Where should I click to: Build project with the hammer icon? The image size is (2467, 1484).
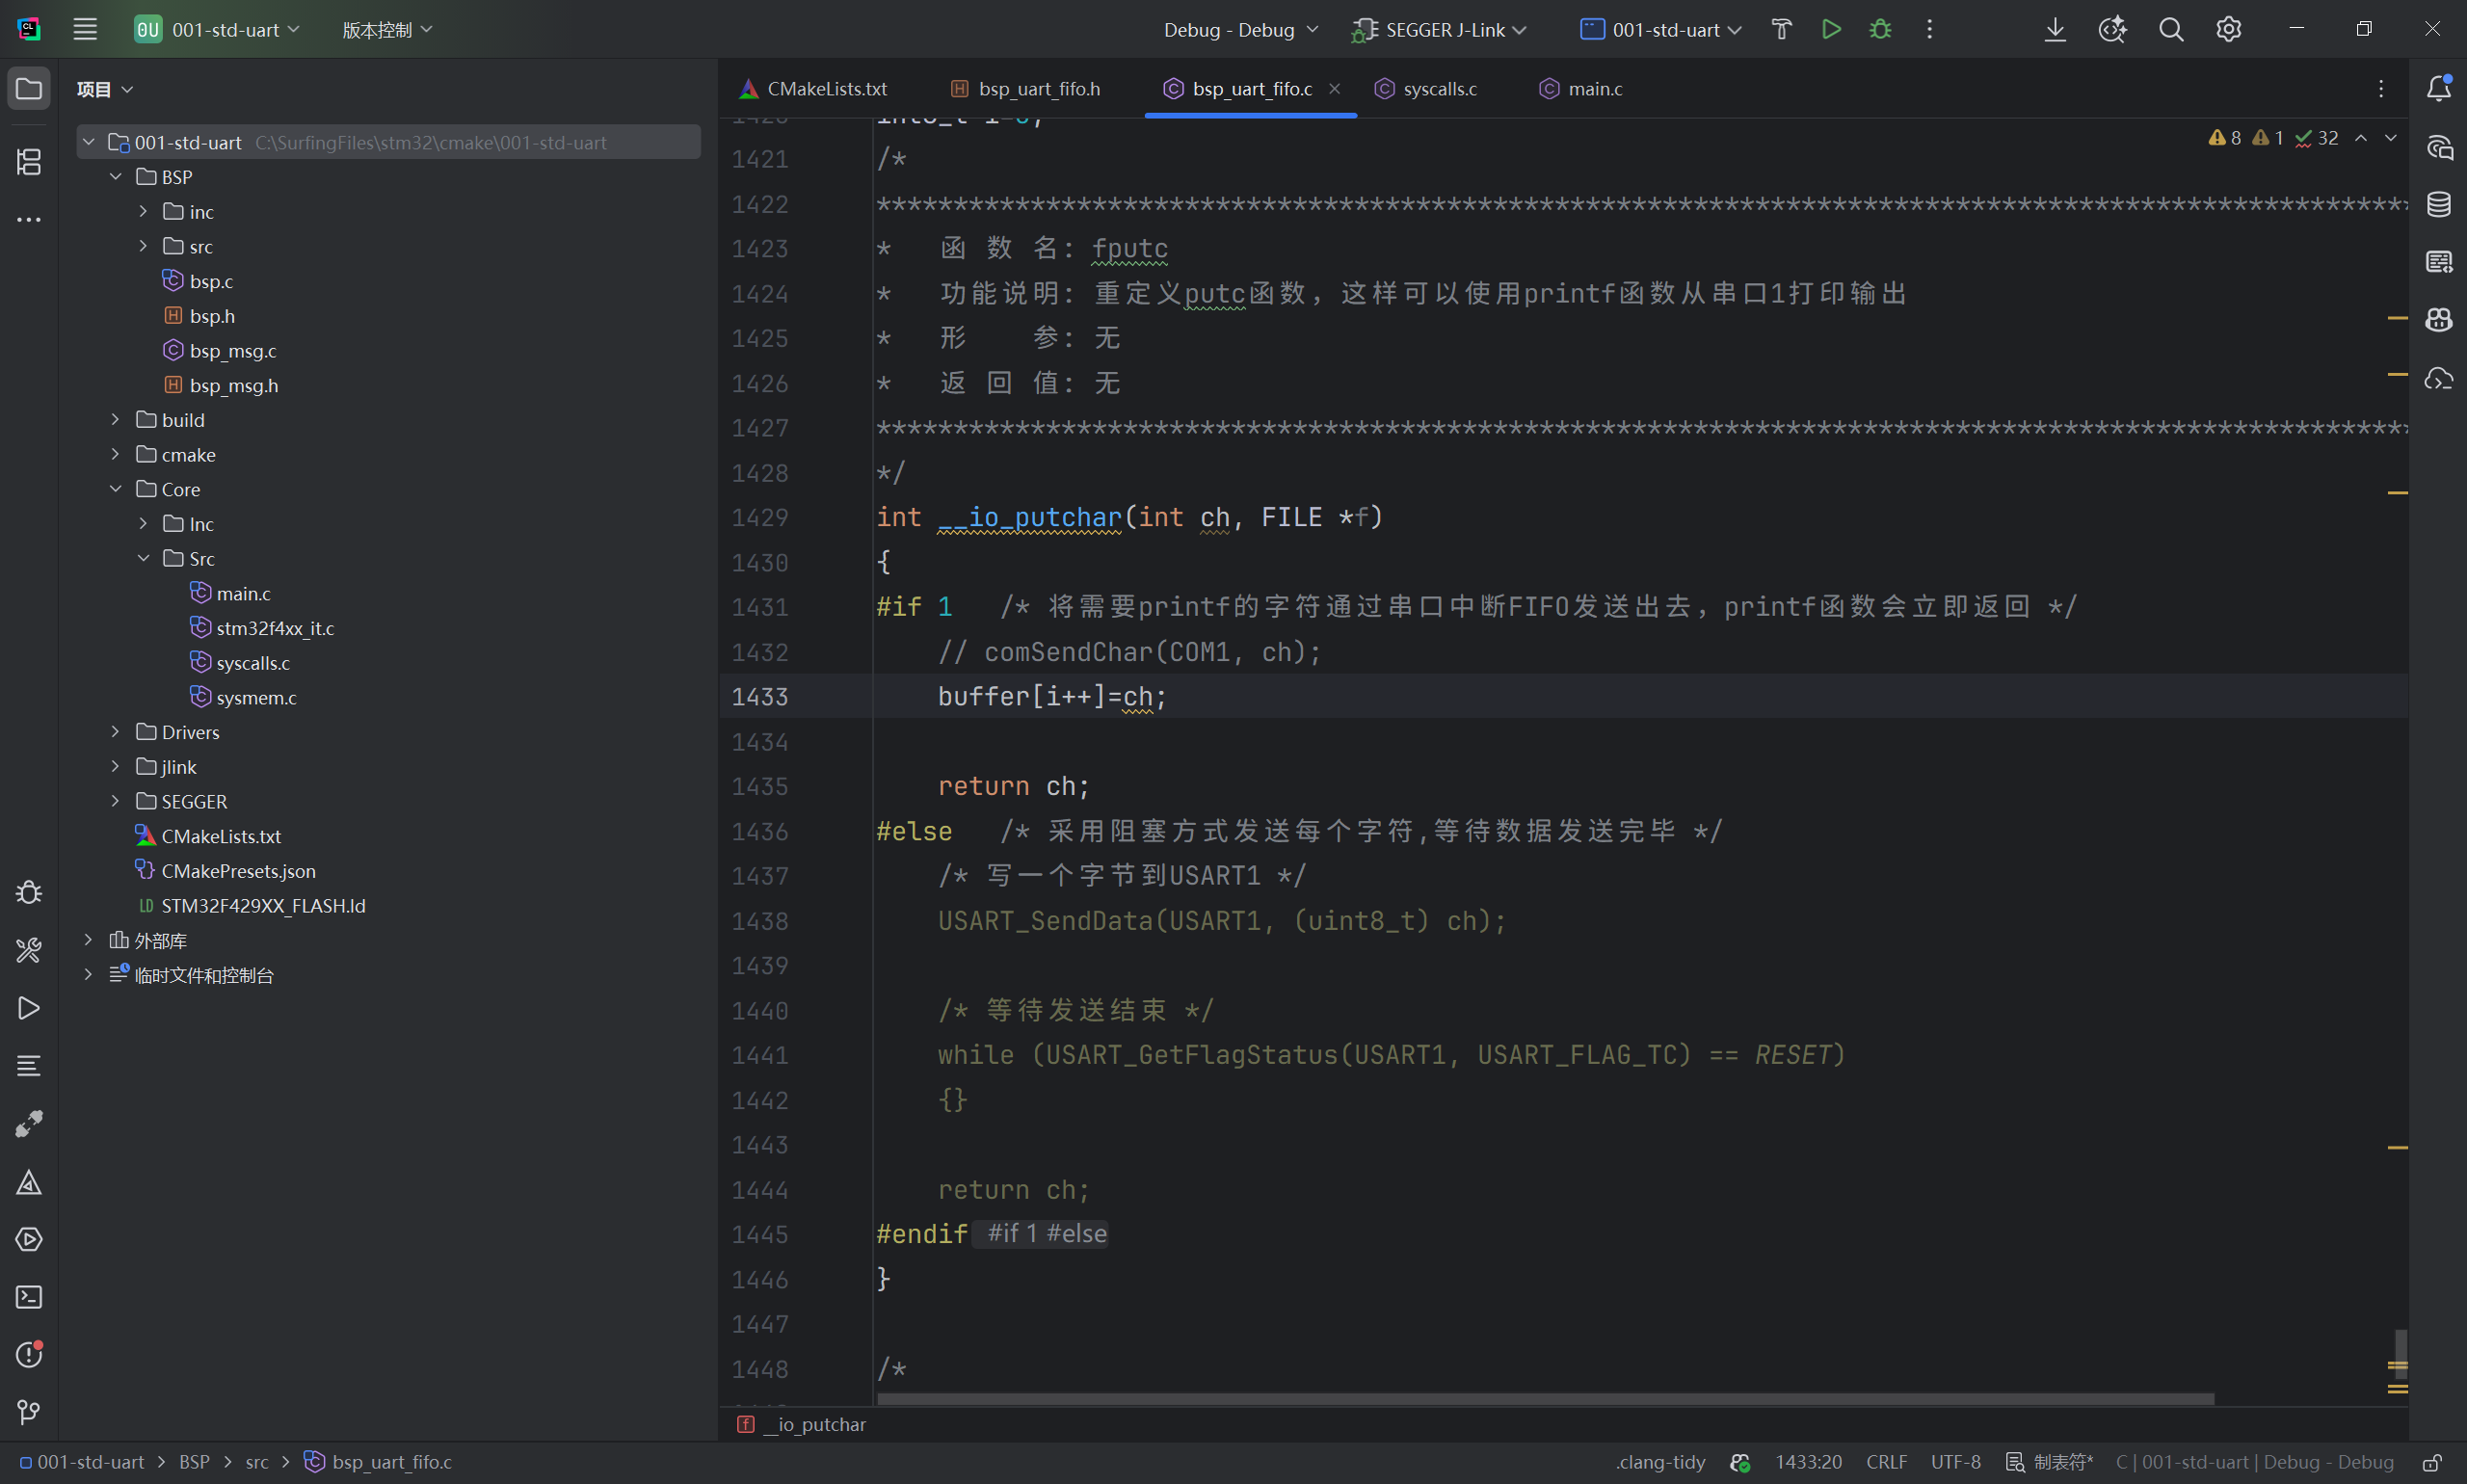click(1781, 29)
